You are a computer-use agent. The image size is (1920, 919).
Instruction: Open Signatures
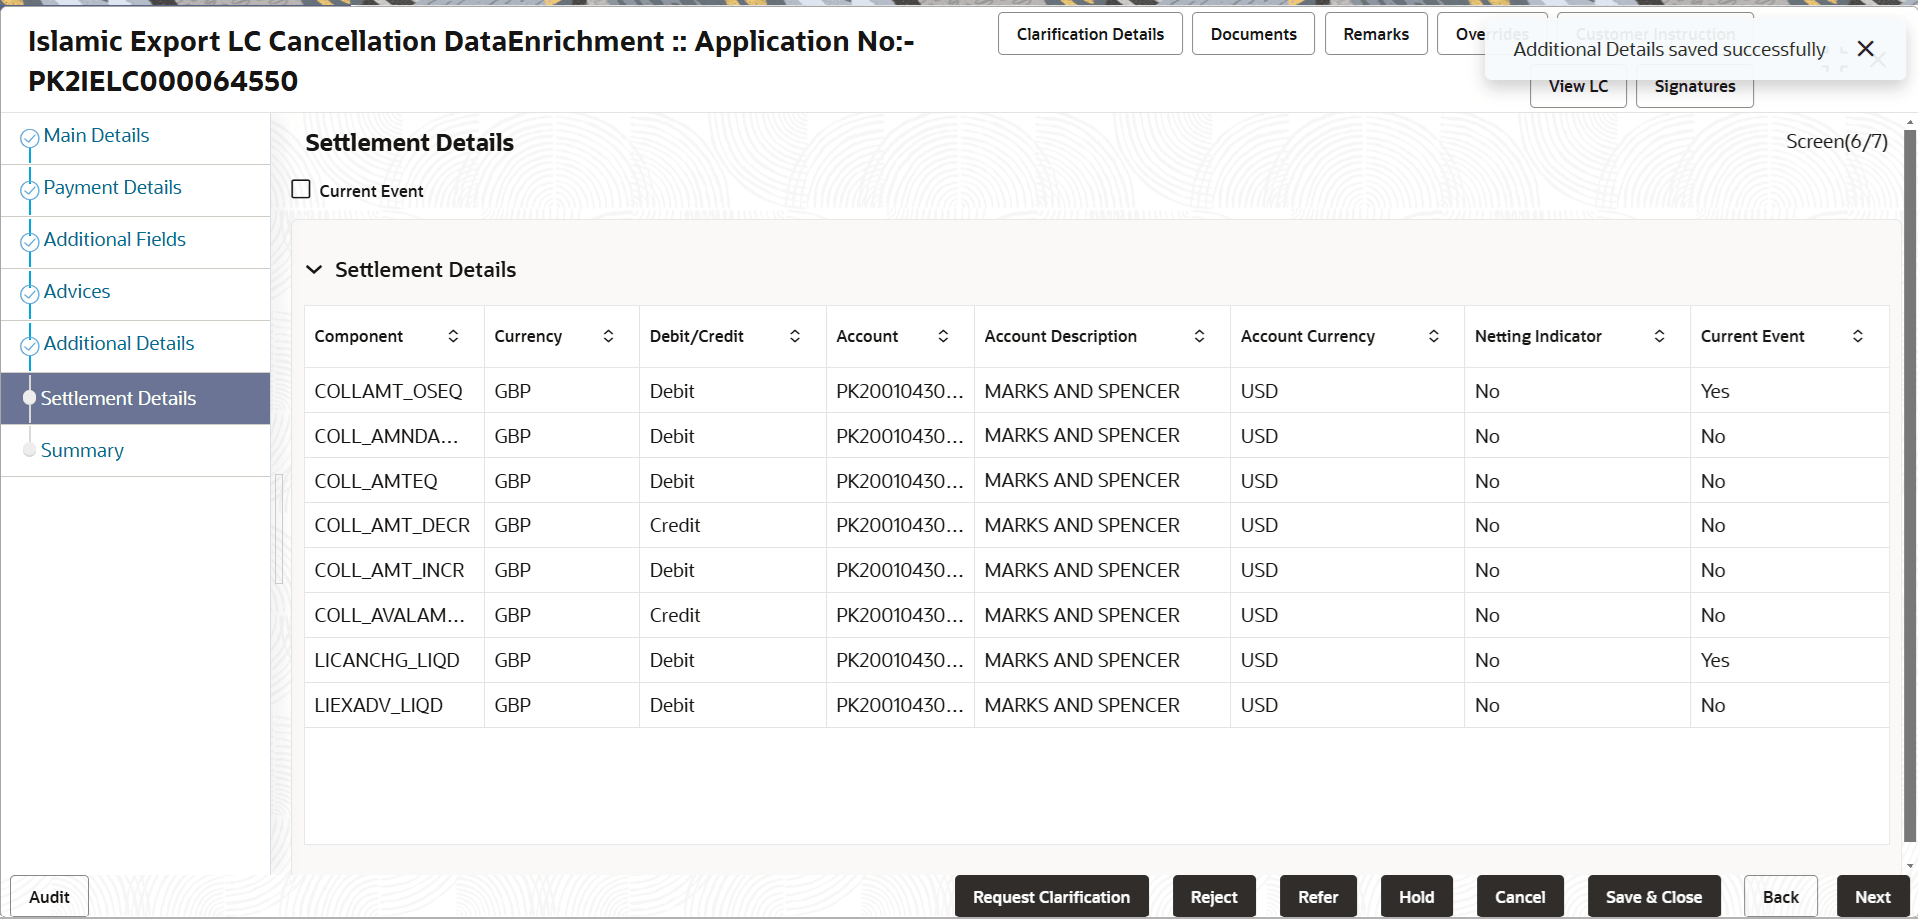coord(1695,87)
